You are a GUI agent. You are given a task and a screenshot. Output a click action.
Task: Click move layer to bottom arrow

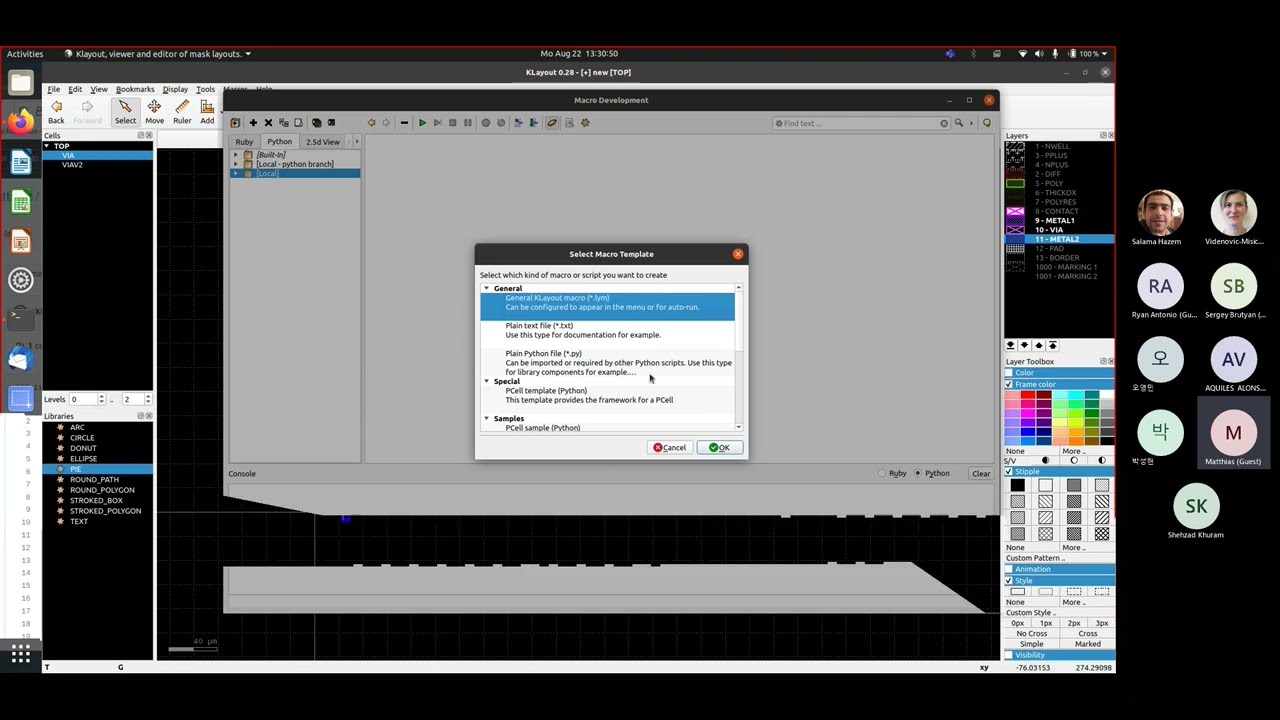(x=1010, y=345)
